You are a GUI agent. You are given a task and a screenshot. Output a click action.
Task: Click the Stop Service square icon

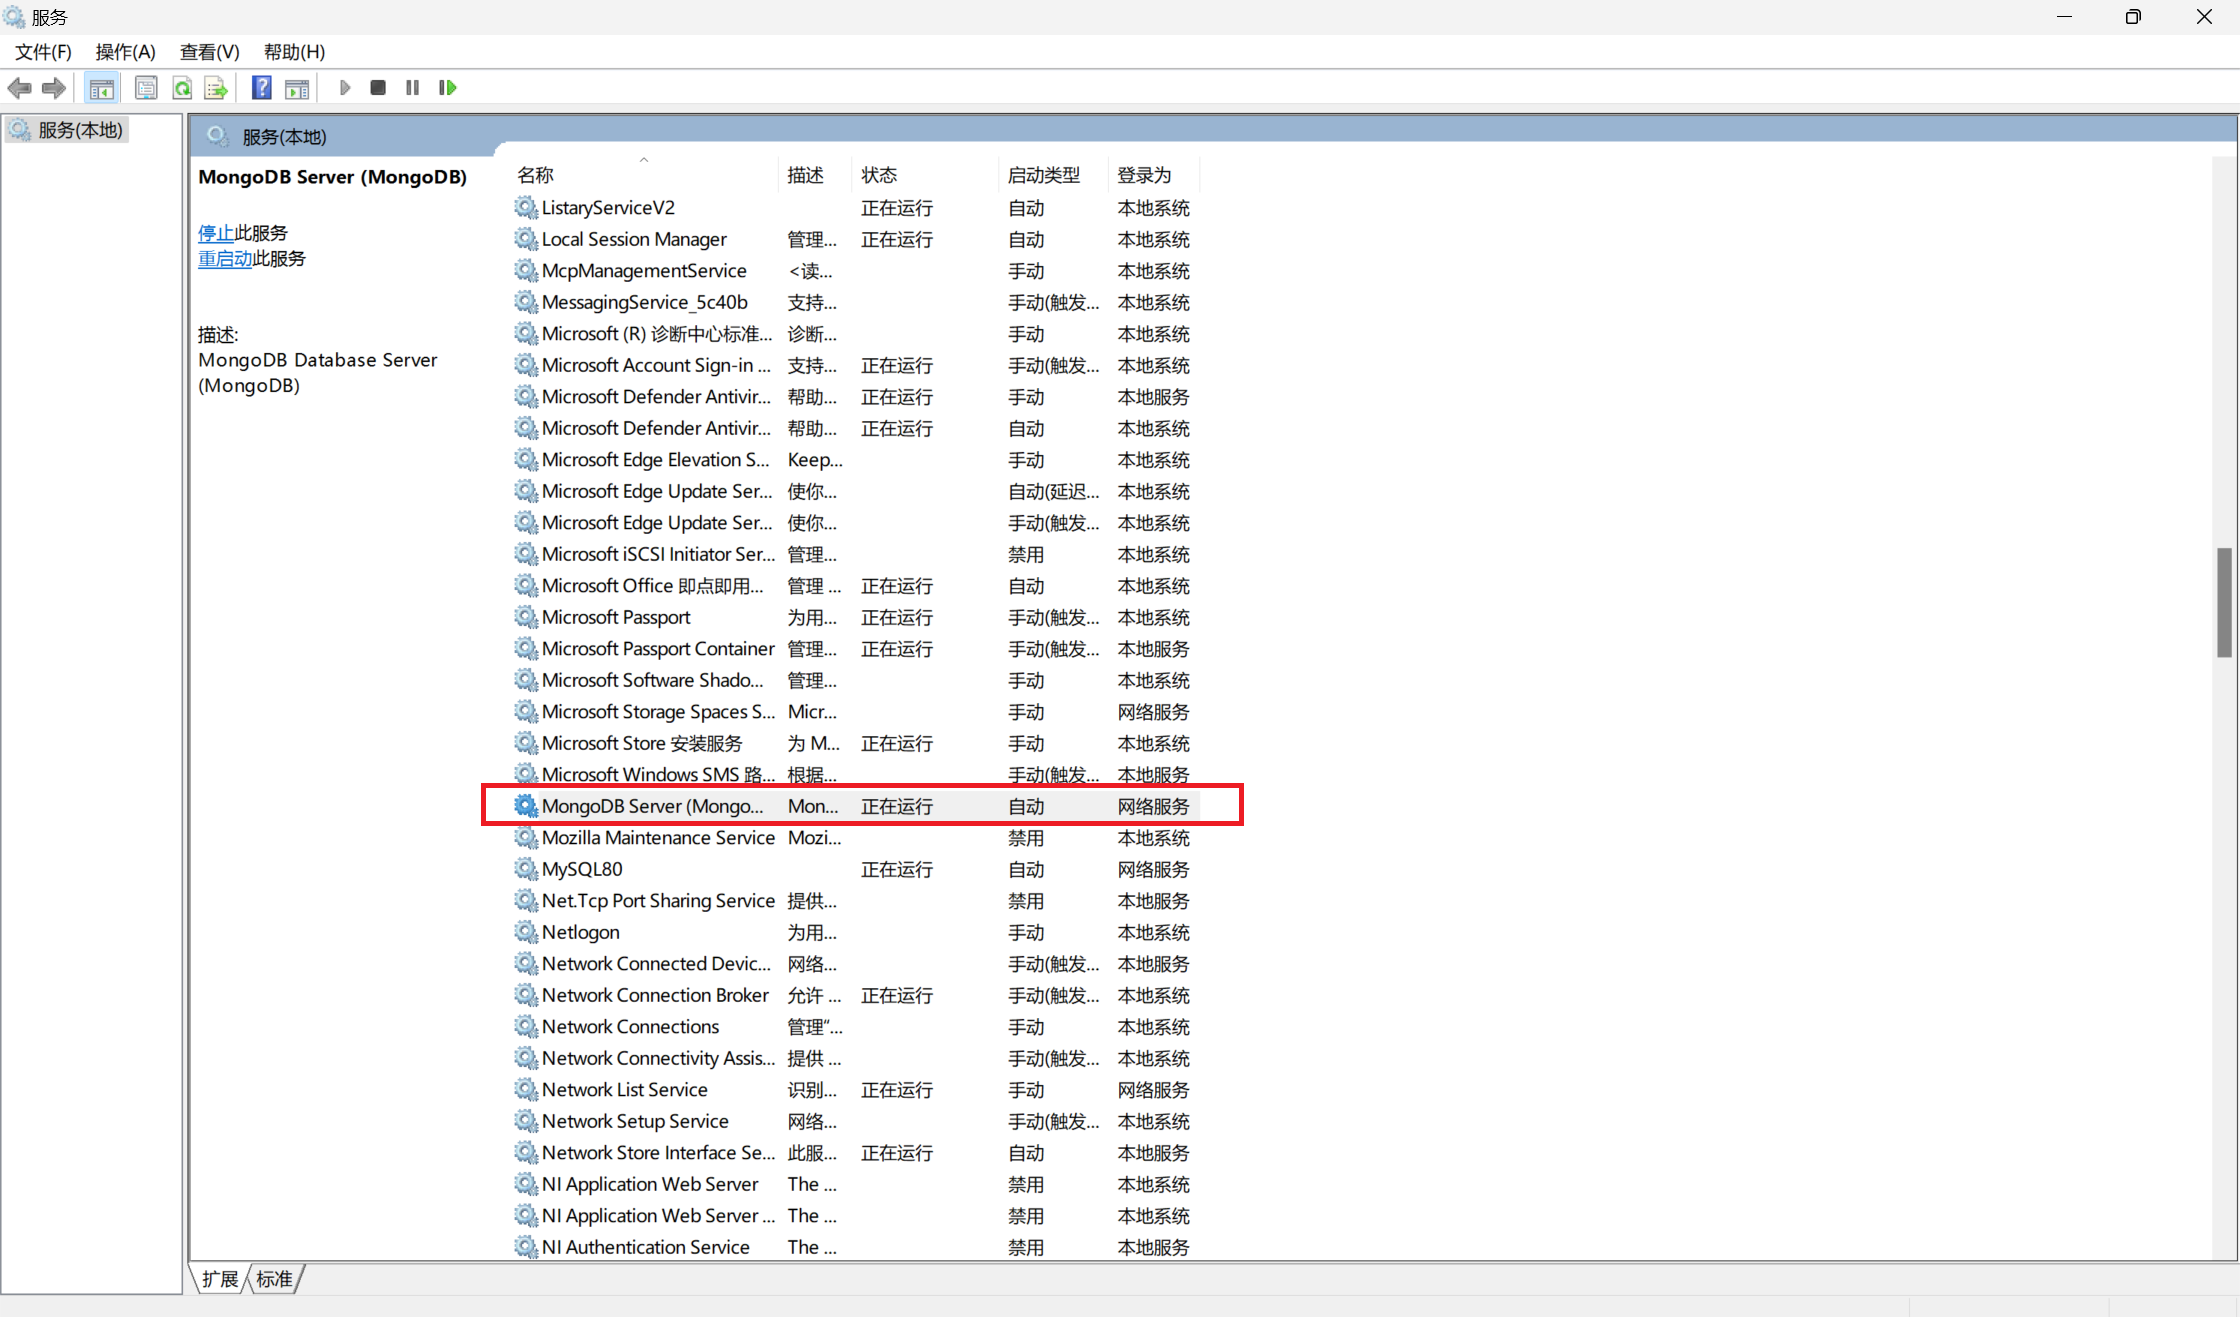point(378,88)
